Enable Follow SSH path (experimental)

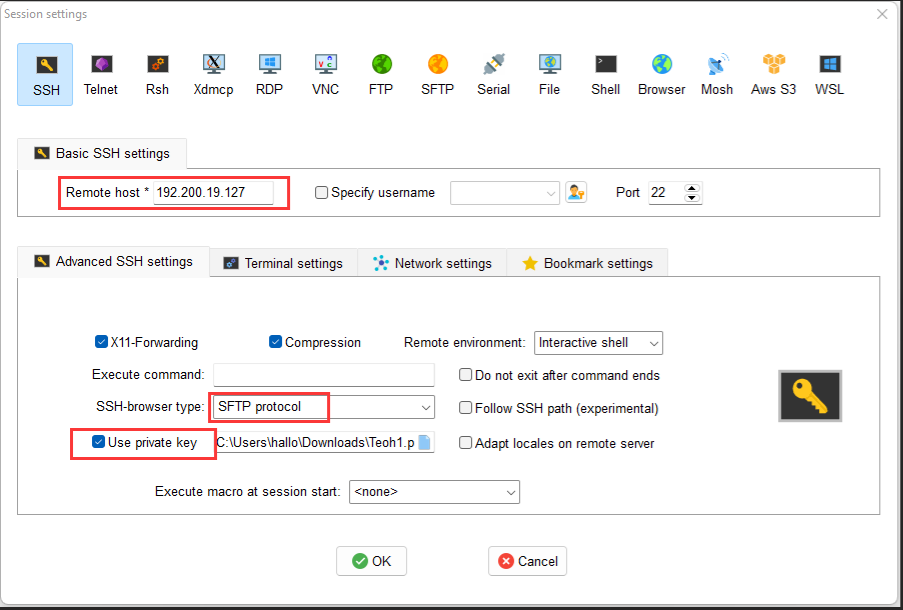click(x=466, y=408)
